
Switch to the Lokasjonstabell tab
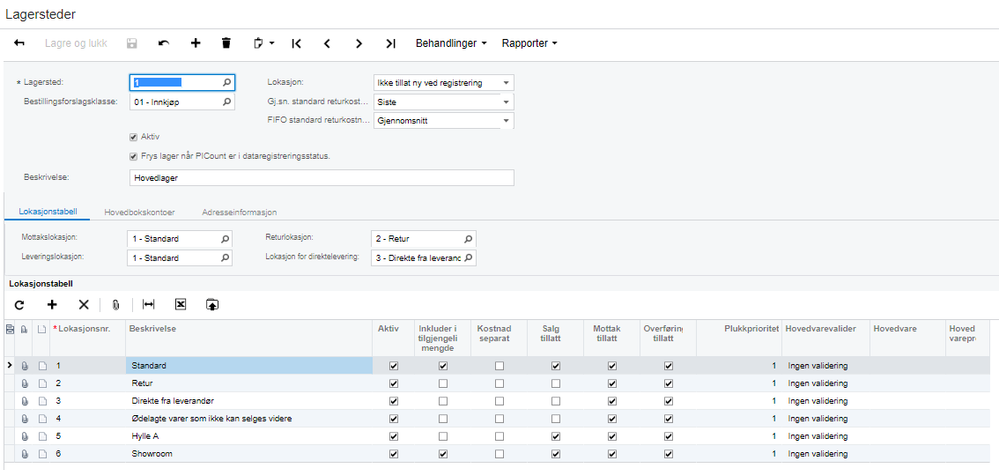47,212
